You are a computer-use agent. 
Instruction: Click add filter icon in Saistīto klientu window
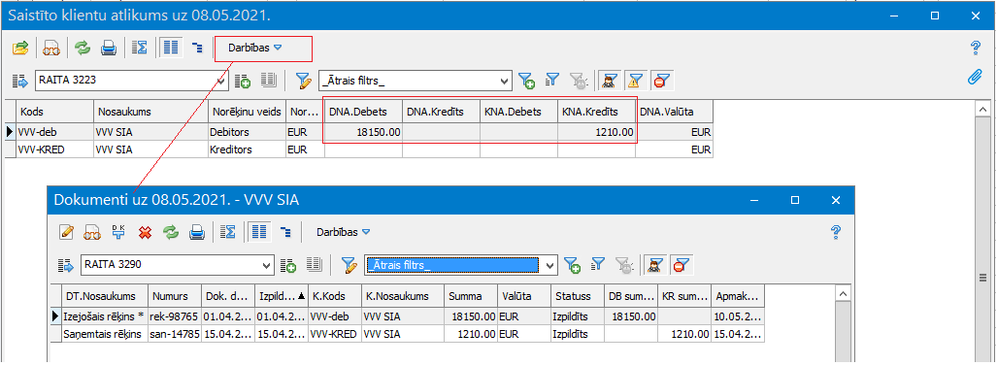tap(526, 80)
